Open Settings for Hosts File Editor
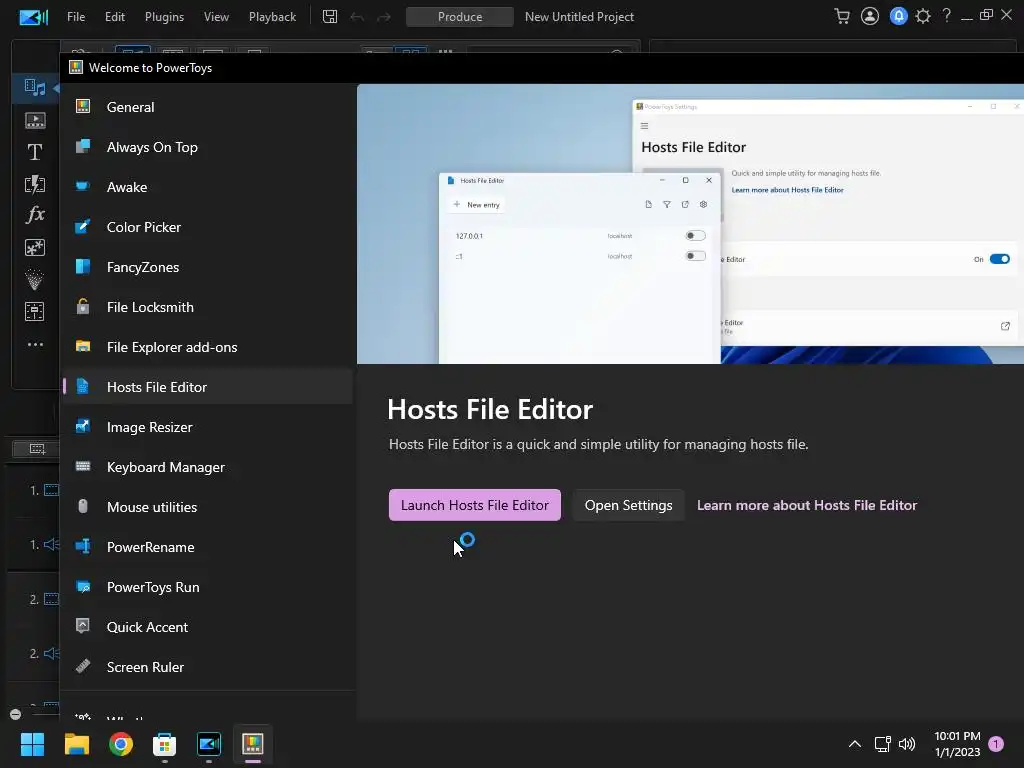 (628, 505)
